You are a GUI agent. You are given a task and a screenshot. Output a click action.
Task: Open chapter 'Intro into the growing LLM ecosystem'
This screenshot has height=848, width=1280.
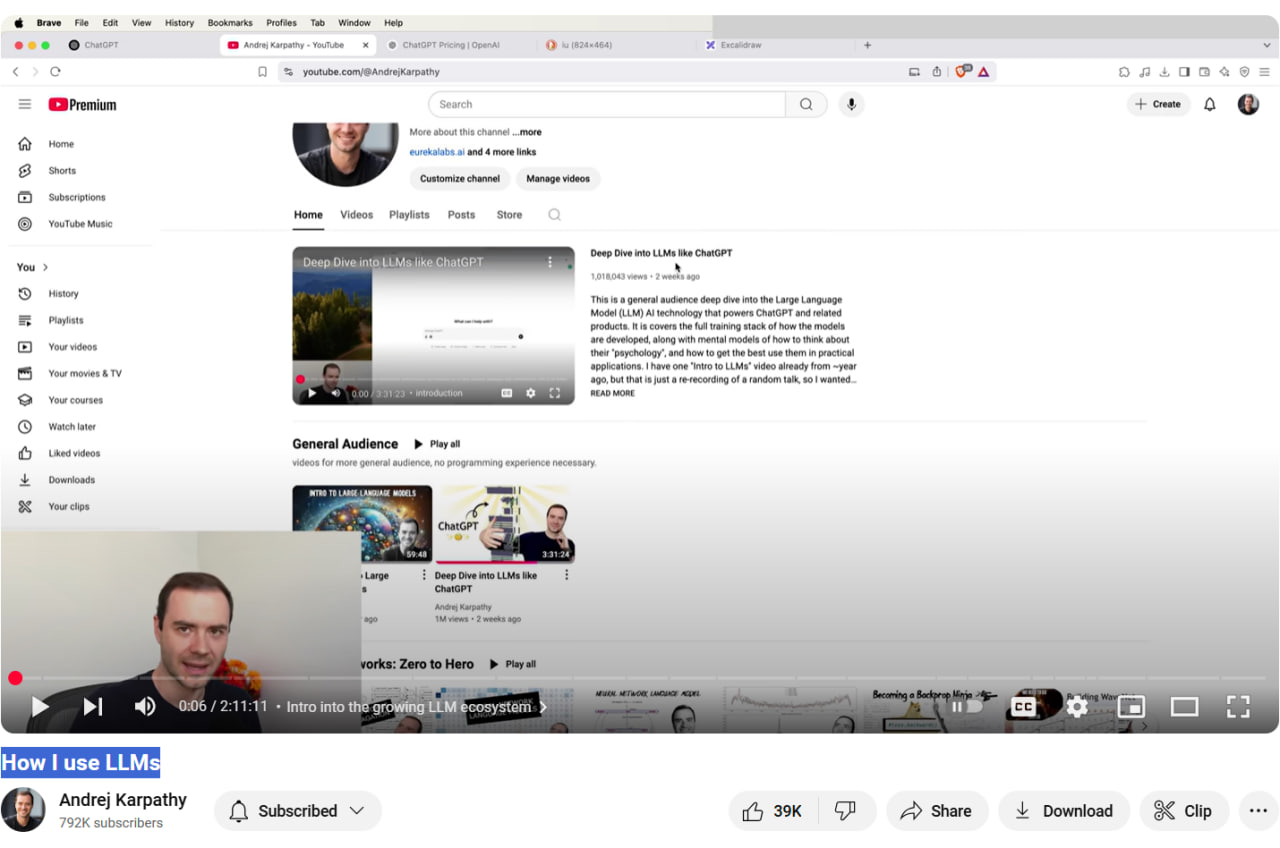(x=417, y=706)
